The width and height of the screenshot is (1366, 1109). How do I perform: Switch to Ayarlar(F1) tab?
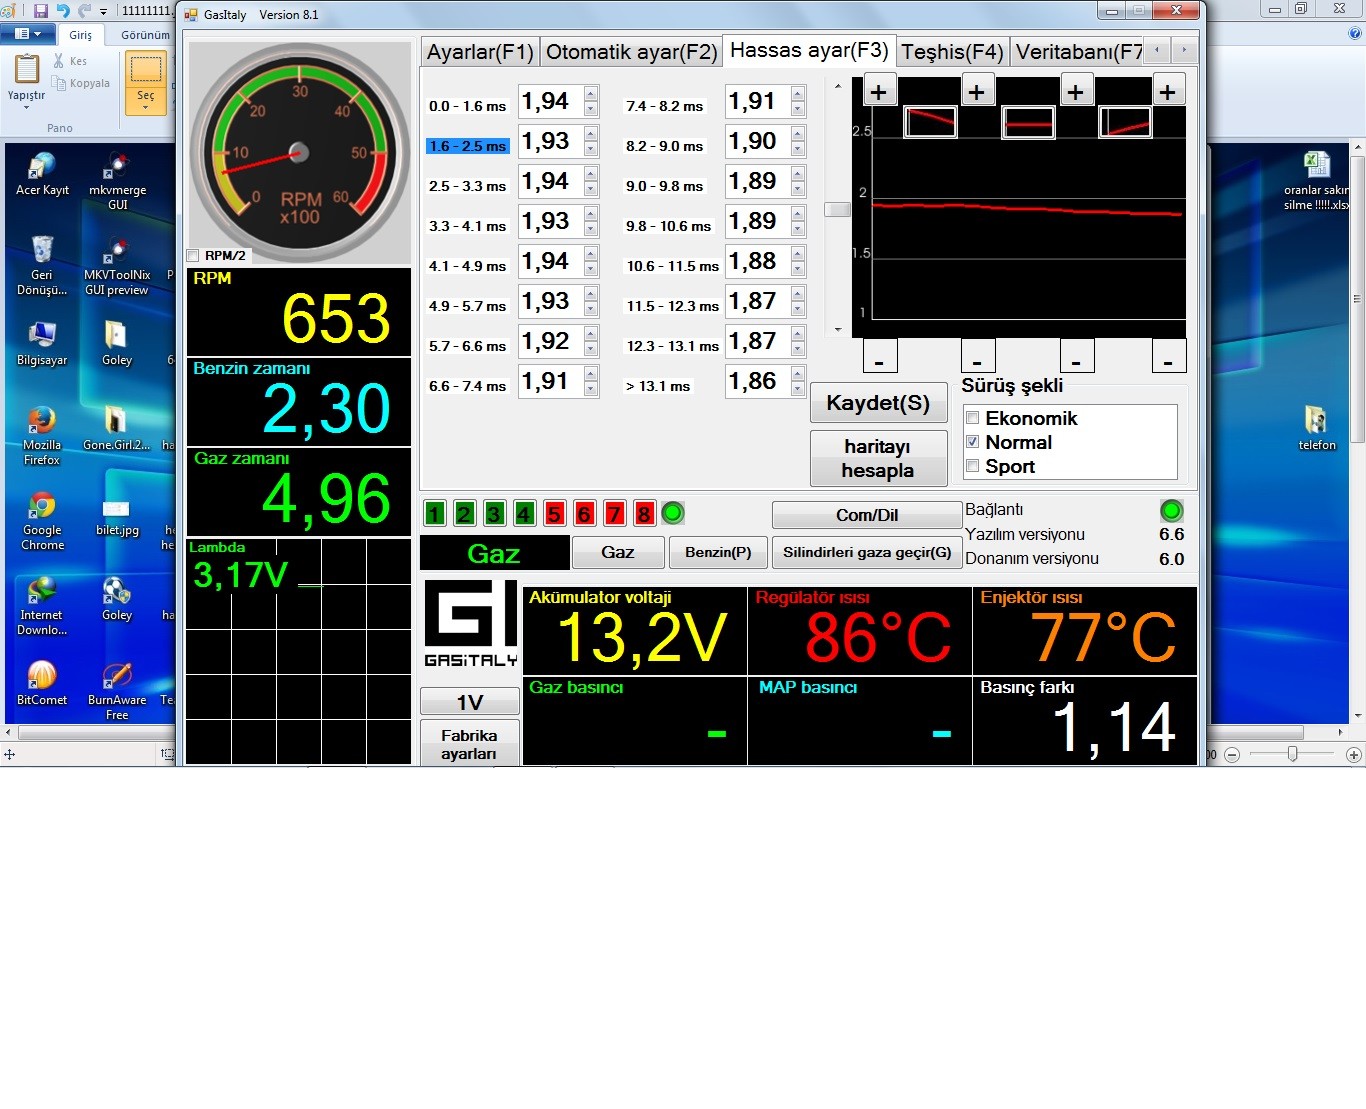point(480,52)
